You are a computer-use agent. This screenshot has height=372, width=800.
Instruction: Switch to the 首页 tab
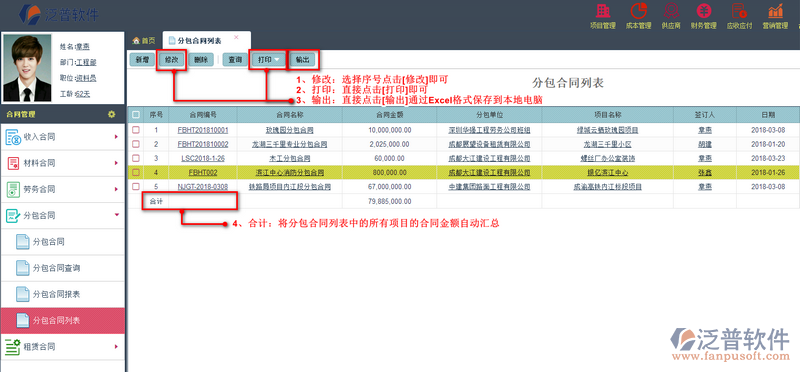[143, 41]
